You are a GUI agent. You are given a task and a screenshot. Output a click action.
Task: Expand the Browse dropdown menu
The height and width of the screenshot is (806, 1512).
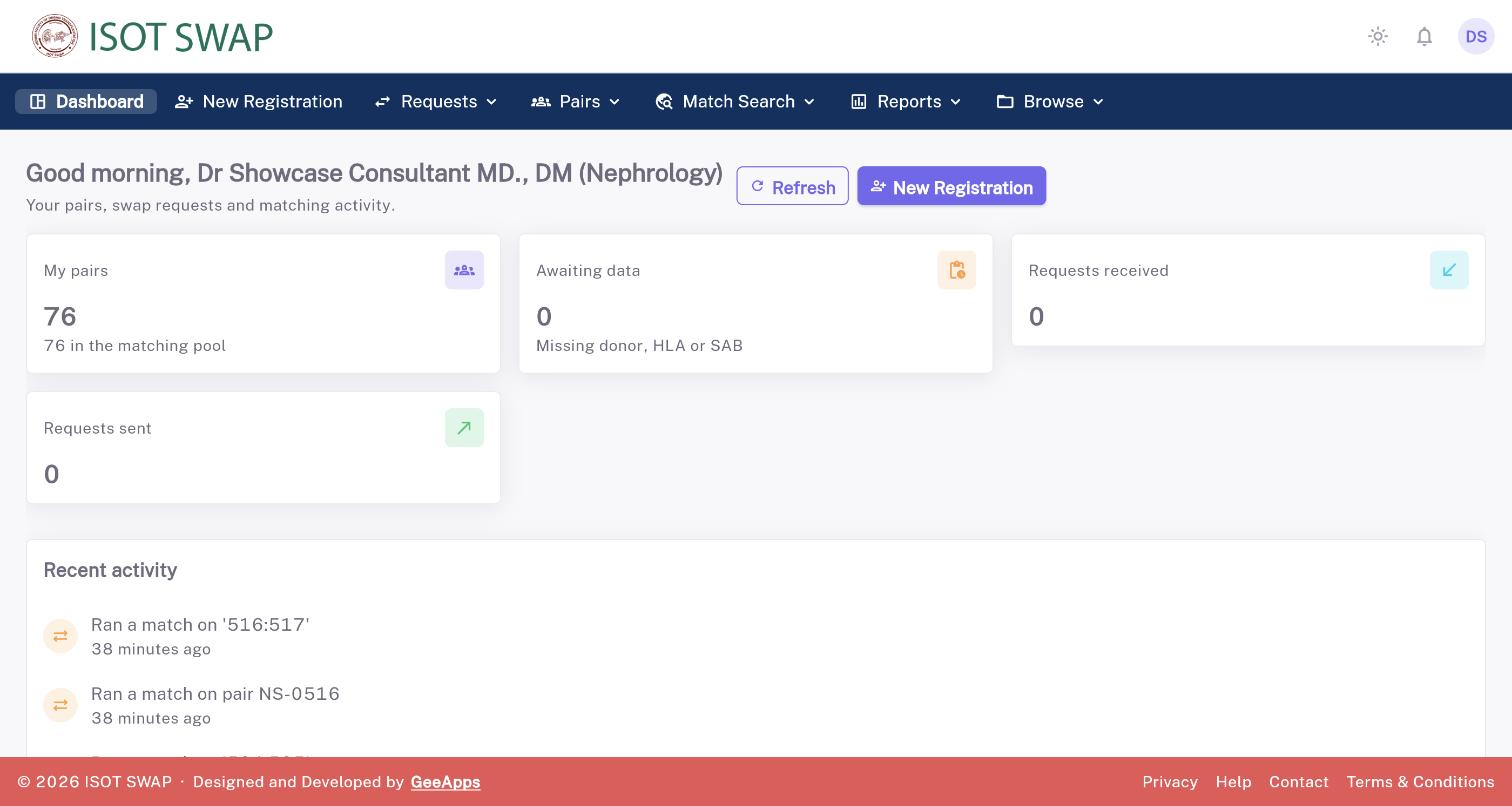click(1050, 102)
